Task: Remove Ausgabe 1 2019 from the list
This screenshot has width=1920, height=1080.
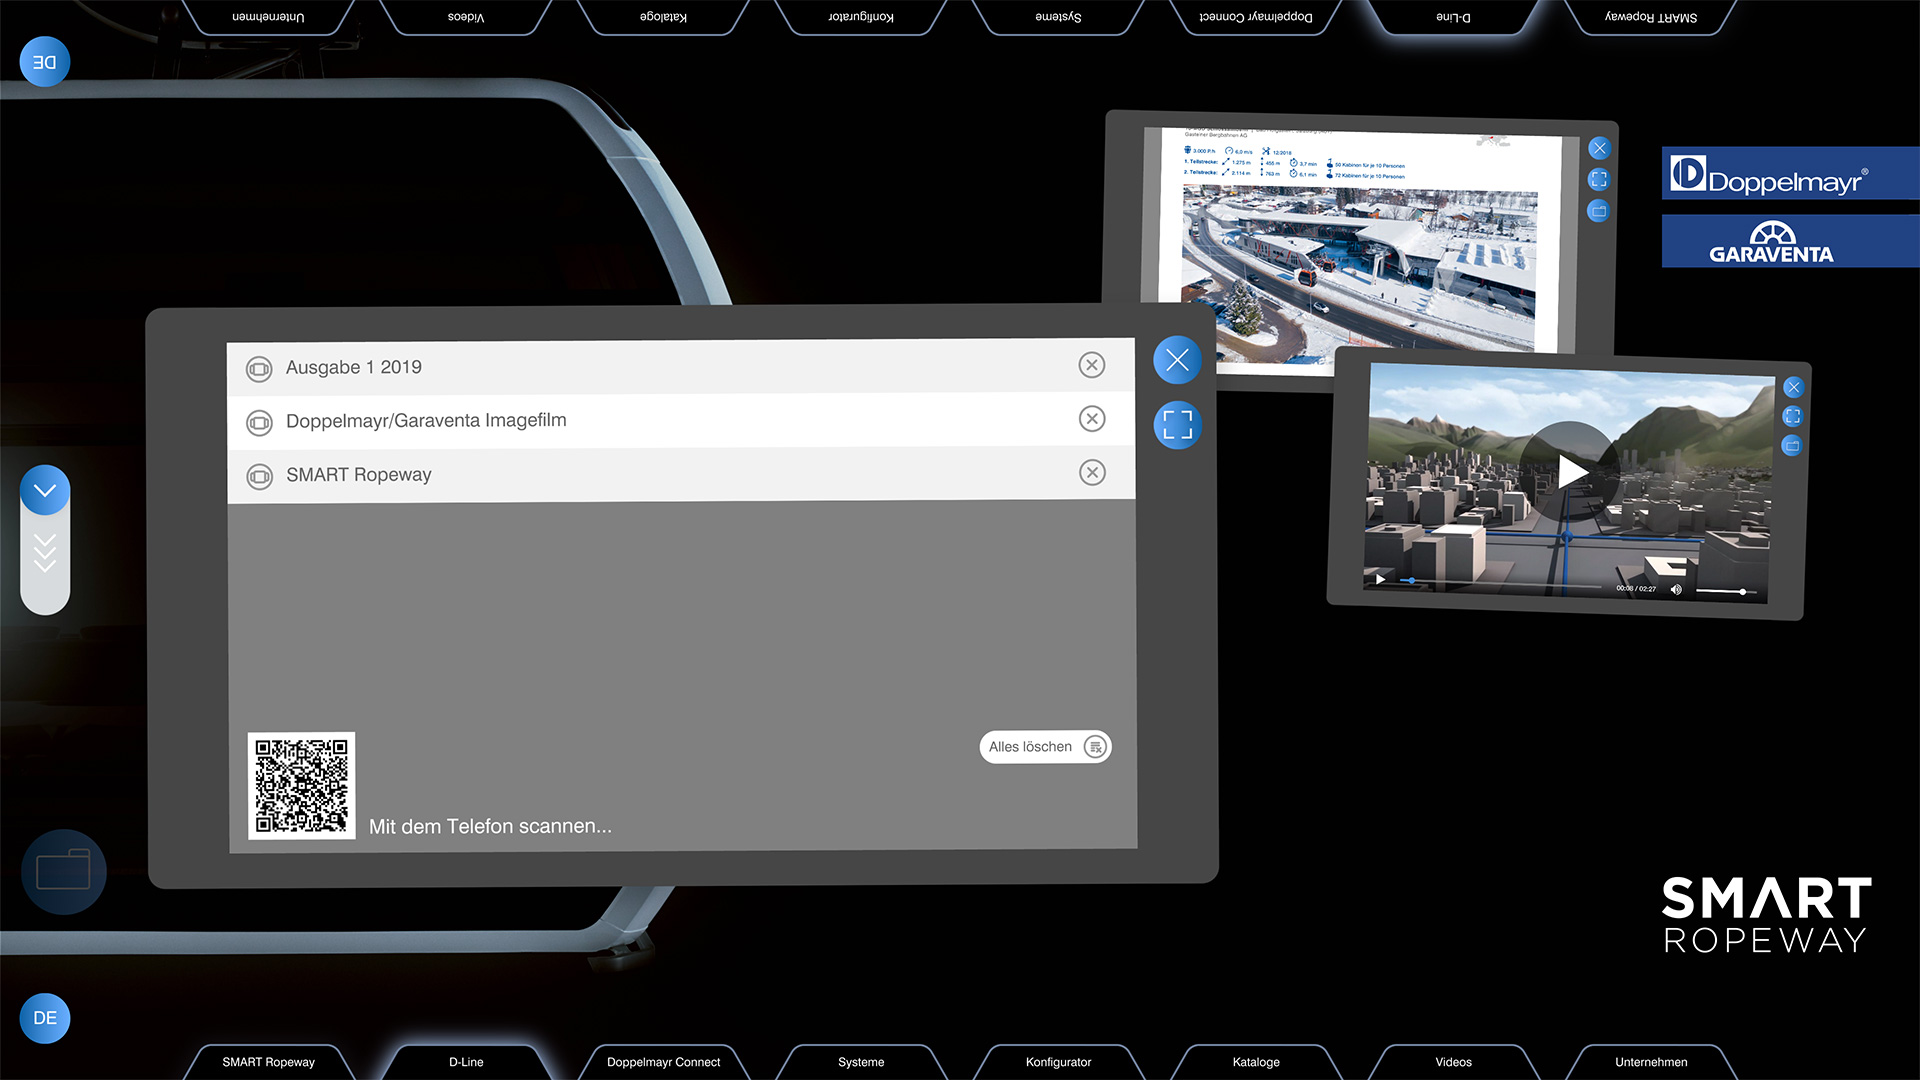Action: pyautogui.click(x=1092, y=365)
